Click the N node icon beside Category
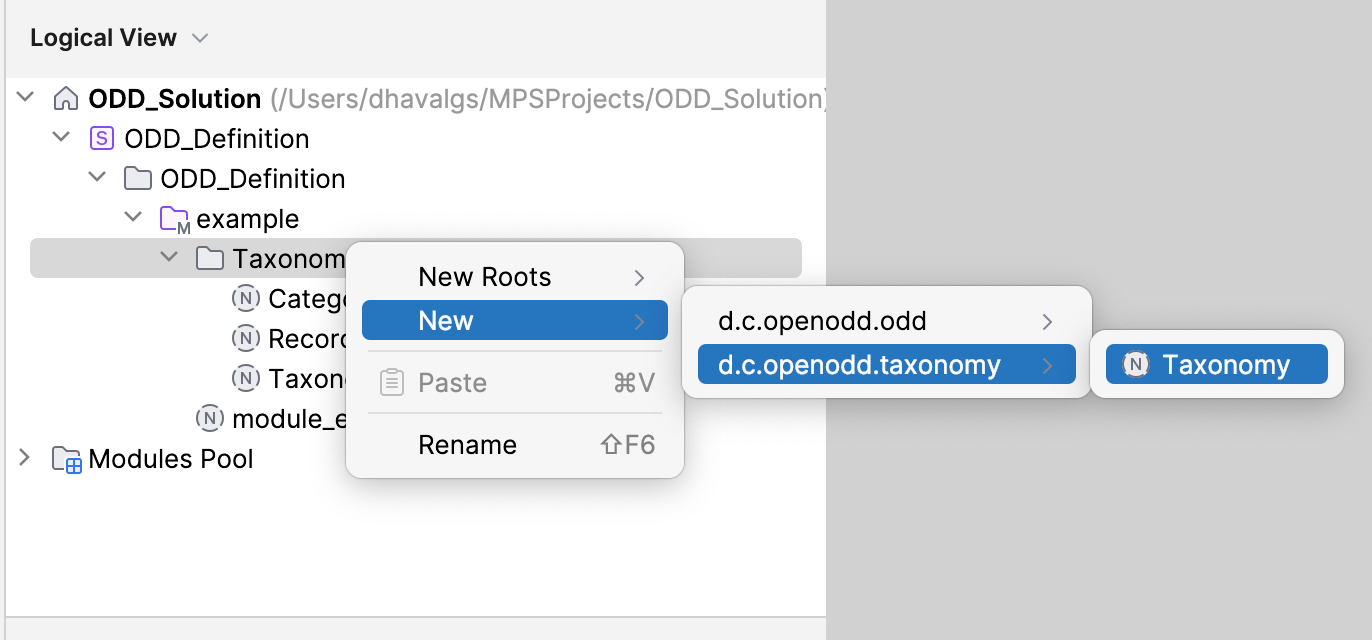 pos(245,298)
